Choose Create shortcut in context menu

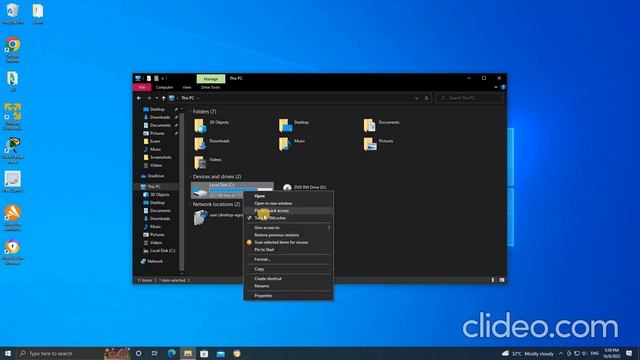(289, 278)
